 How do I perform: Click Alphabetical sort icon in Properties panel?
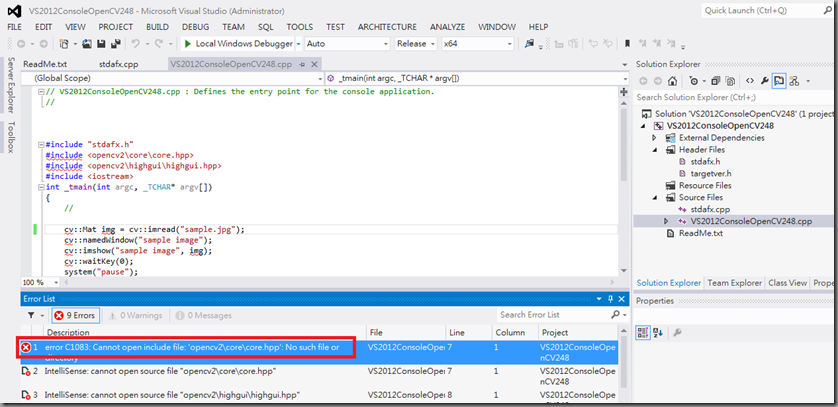(x=658, y=333)
